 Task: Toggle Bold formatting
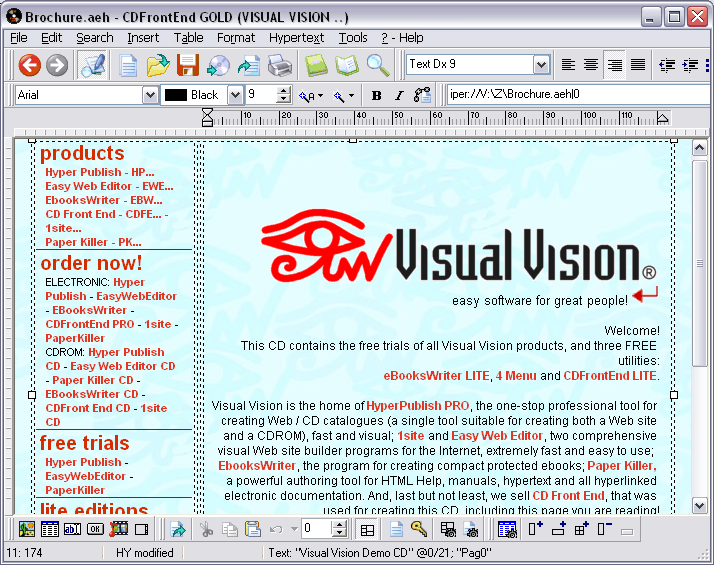click(376, 95)
